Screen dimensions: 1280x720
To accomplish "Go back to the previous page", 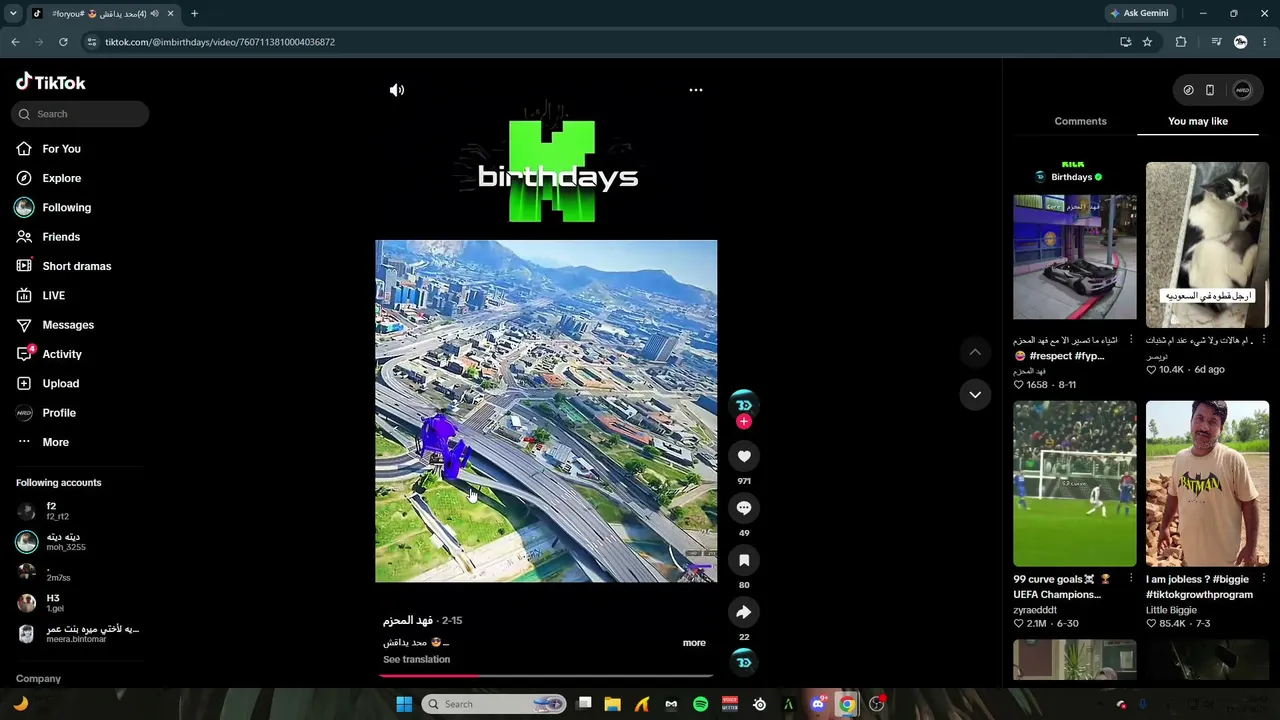I will pos(15,42).
